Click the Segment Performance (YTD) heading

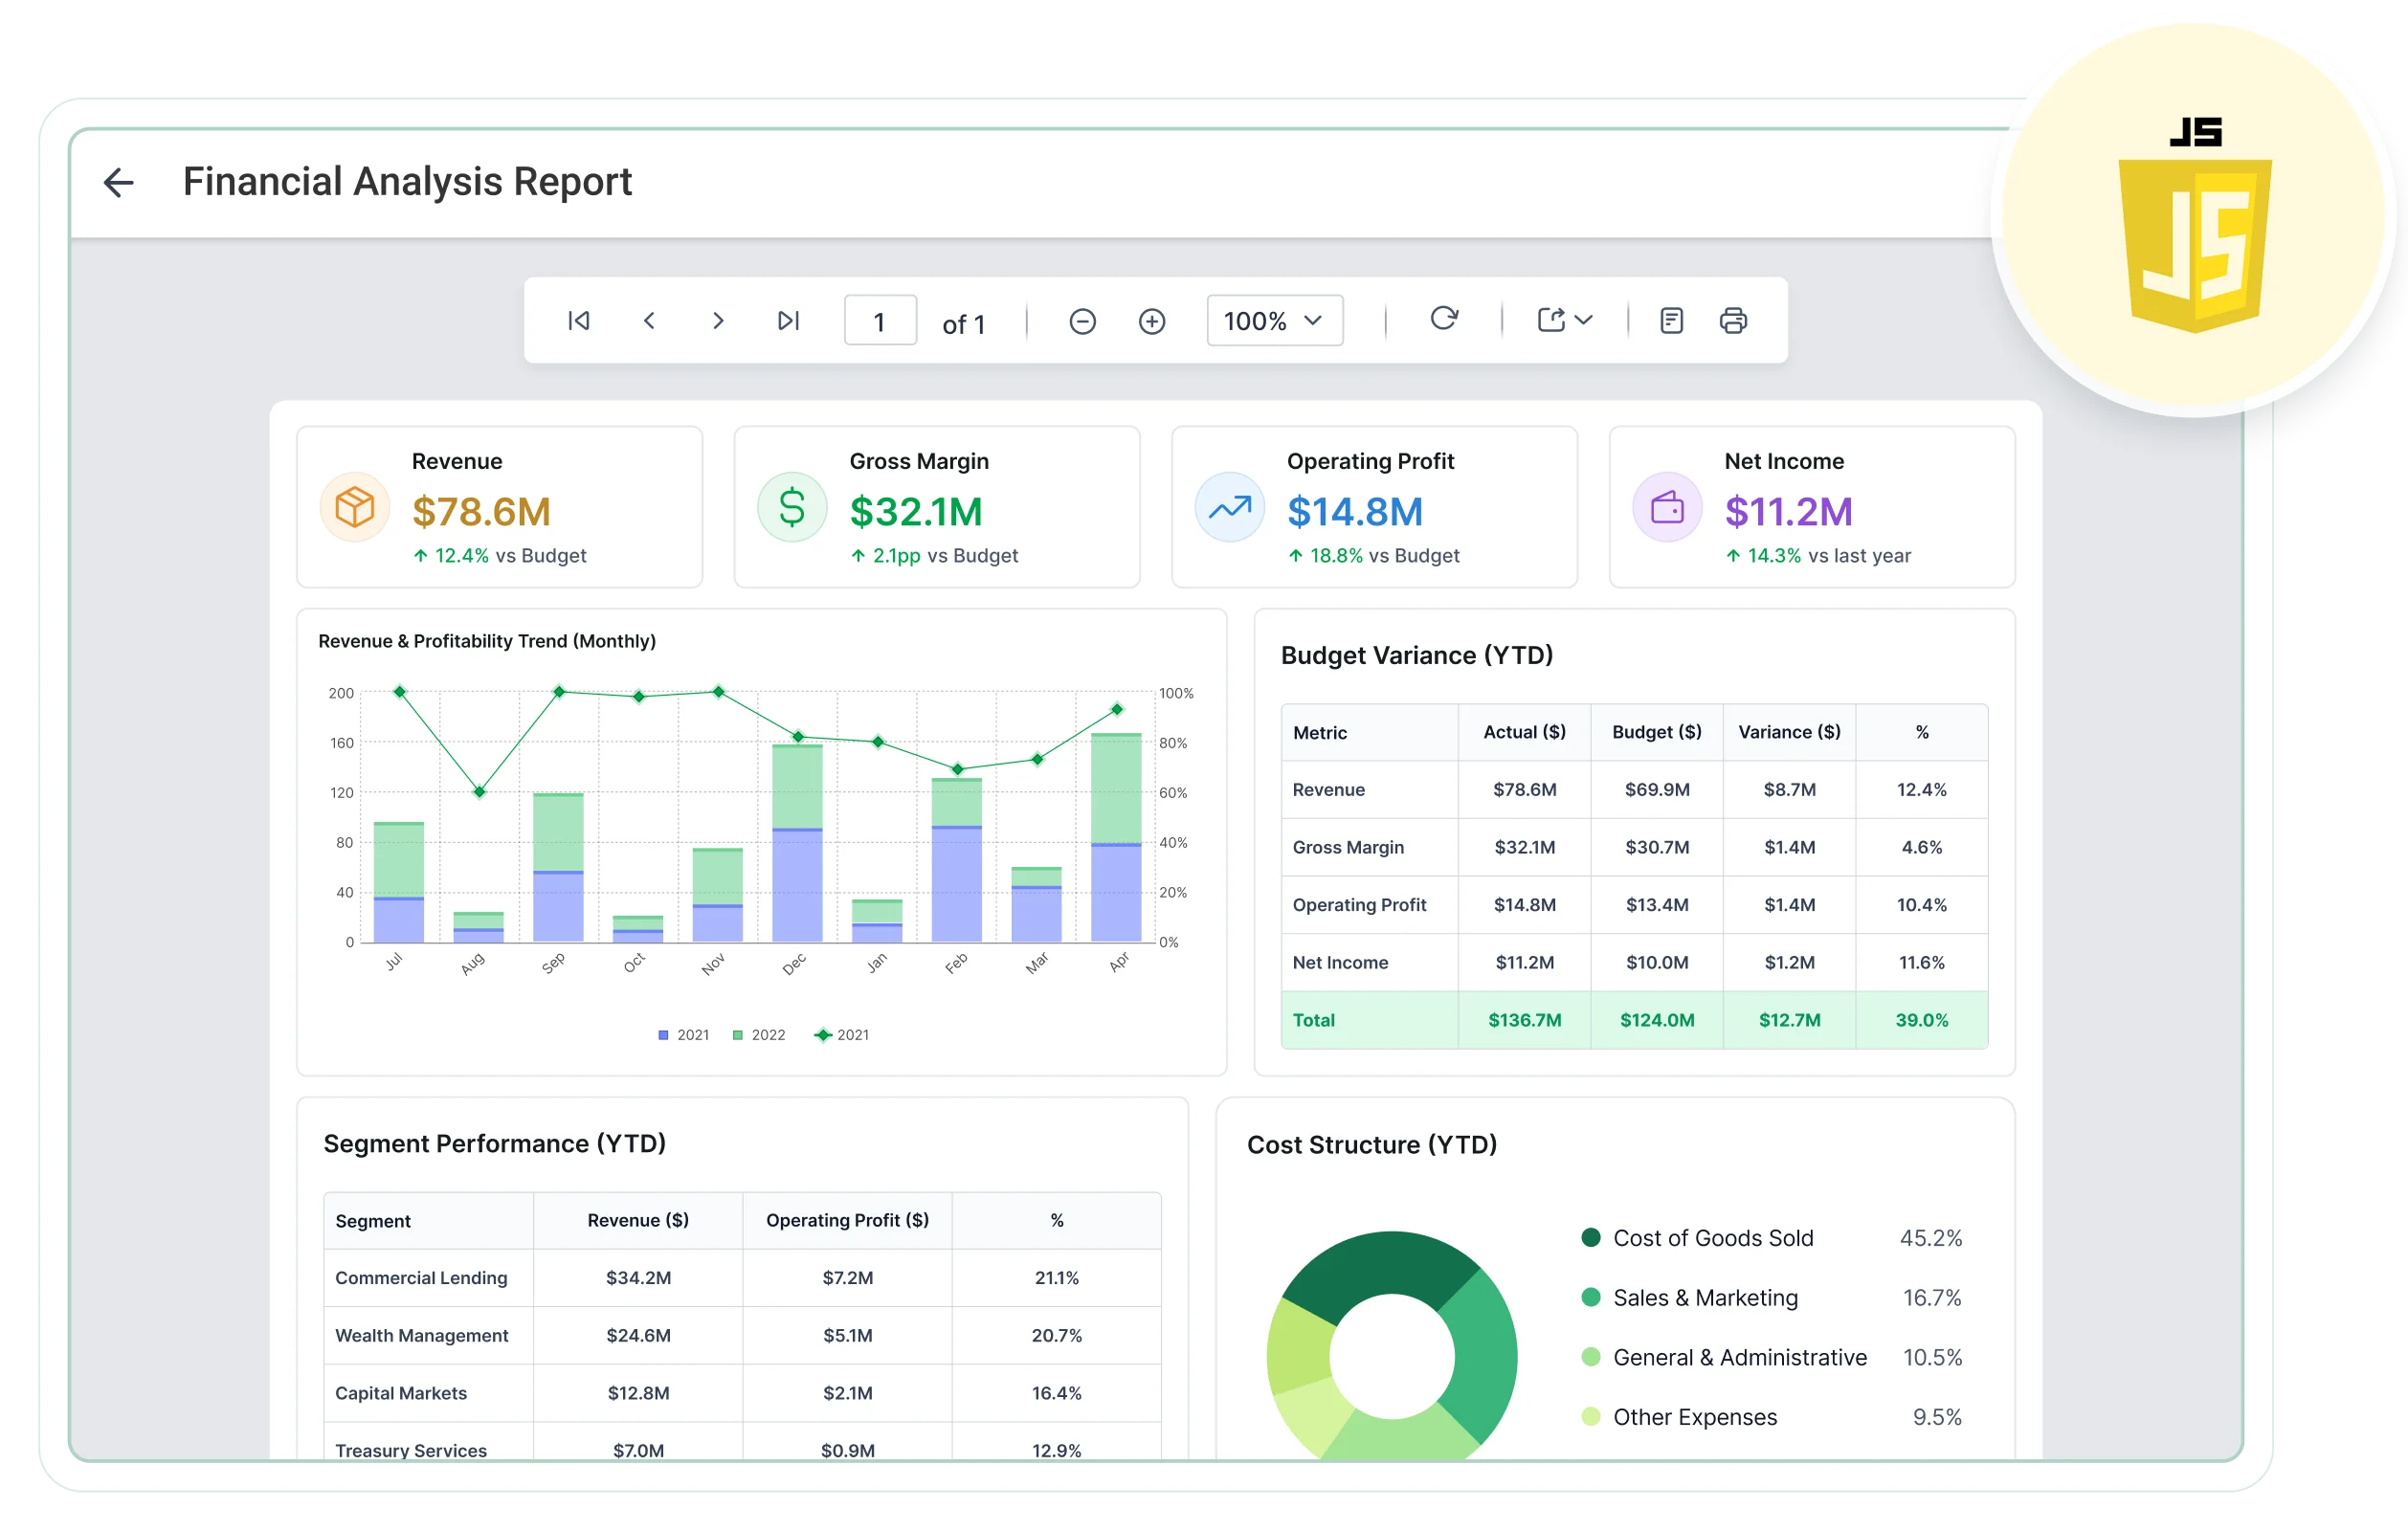coord(494,1143)
